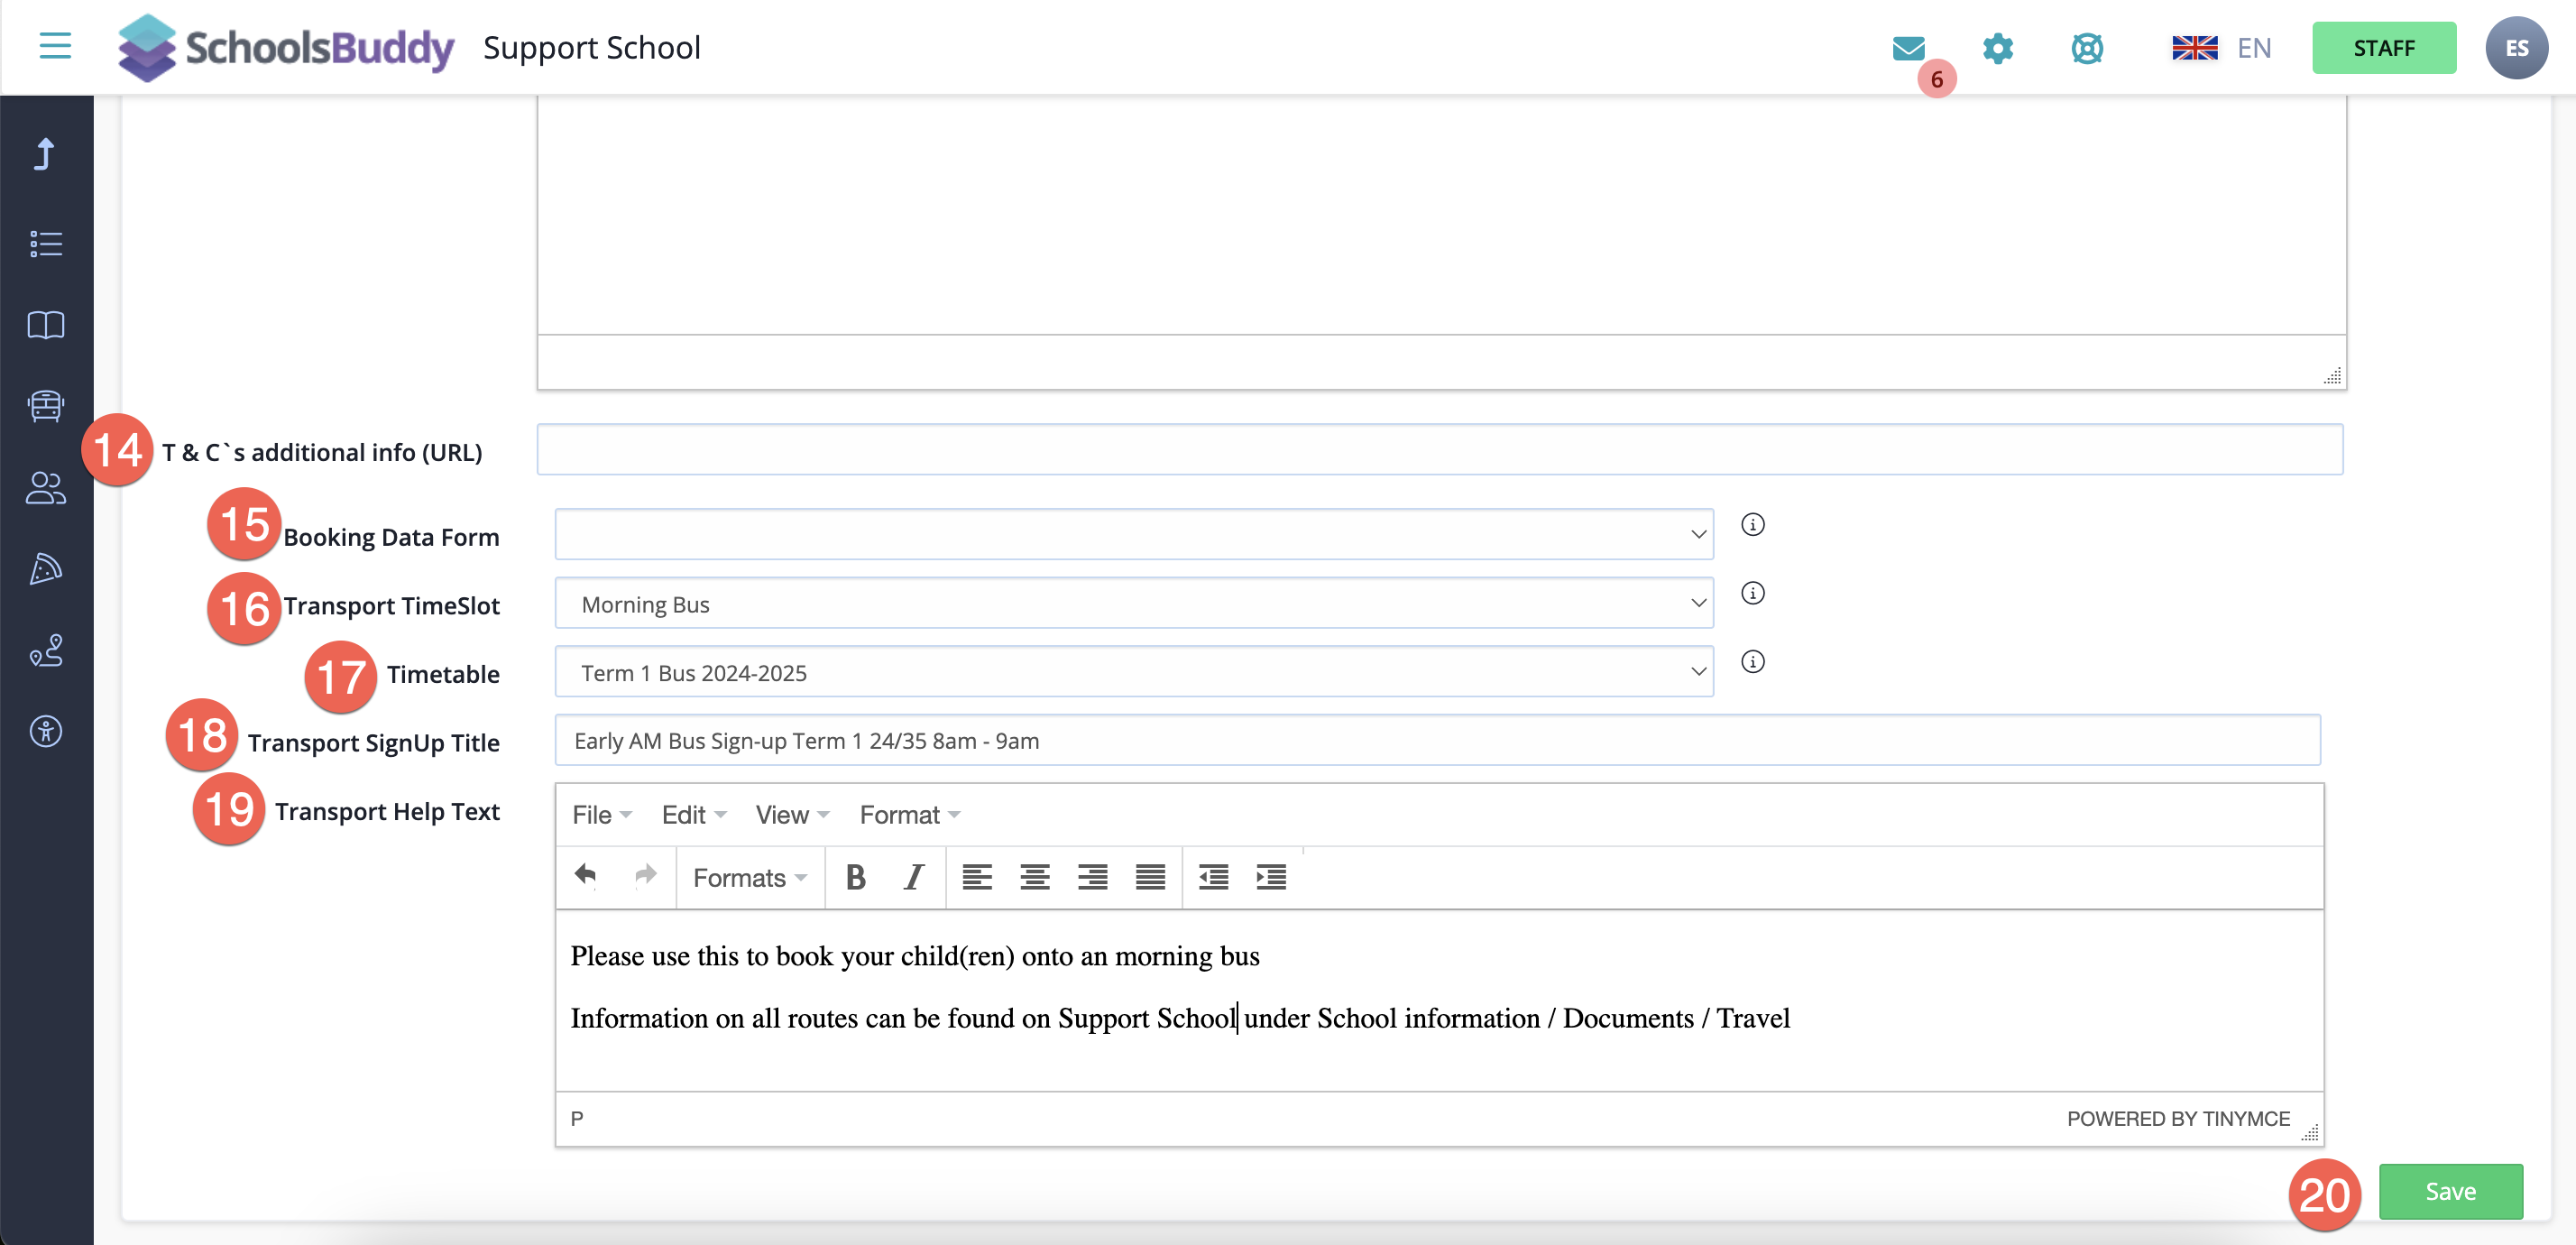The height and width of the screenshot is (1245, 2576).
Task: Align text left
Action: [x=976, y=877]
